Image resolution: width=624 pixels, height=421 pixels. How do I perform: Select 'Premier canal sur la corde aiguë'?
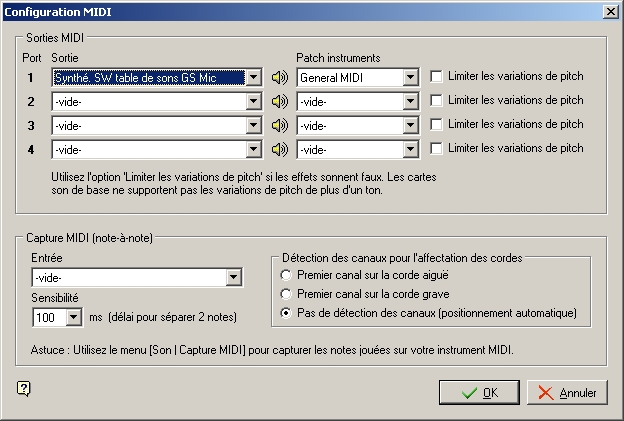click(x=288, y=275)
